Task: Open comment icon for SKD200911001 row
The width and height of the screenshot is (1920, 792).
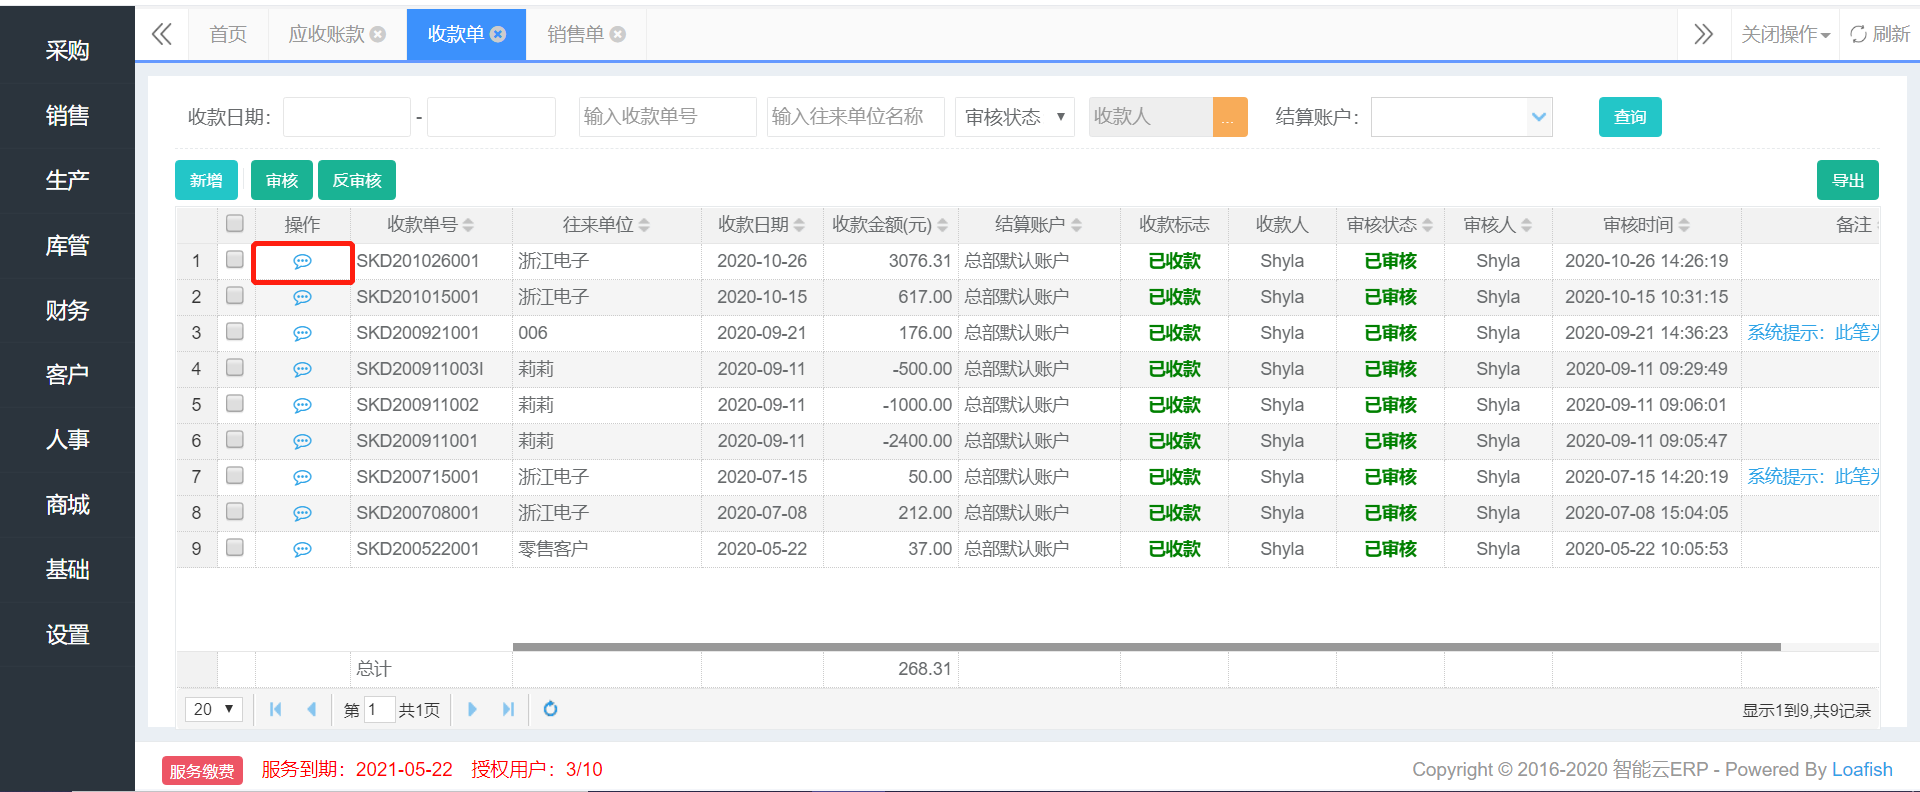Action: coord(302,441)
